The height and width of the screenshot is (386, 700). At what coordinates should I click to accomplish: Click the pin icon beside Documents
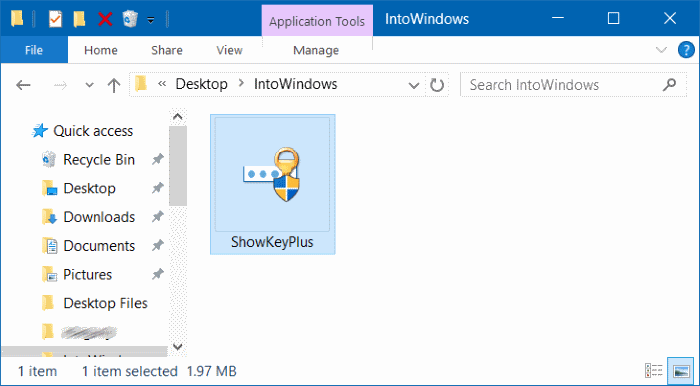tap(158, 245)
